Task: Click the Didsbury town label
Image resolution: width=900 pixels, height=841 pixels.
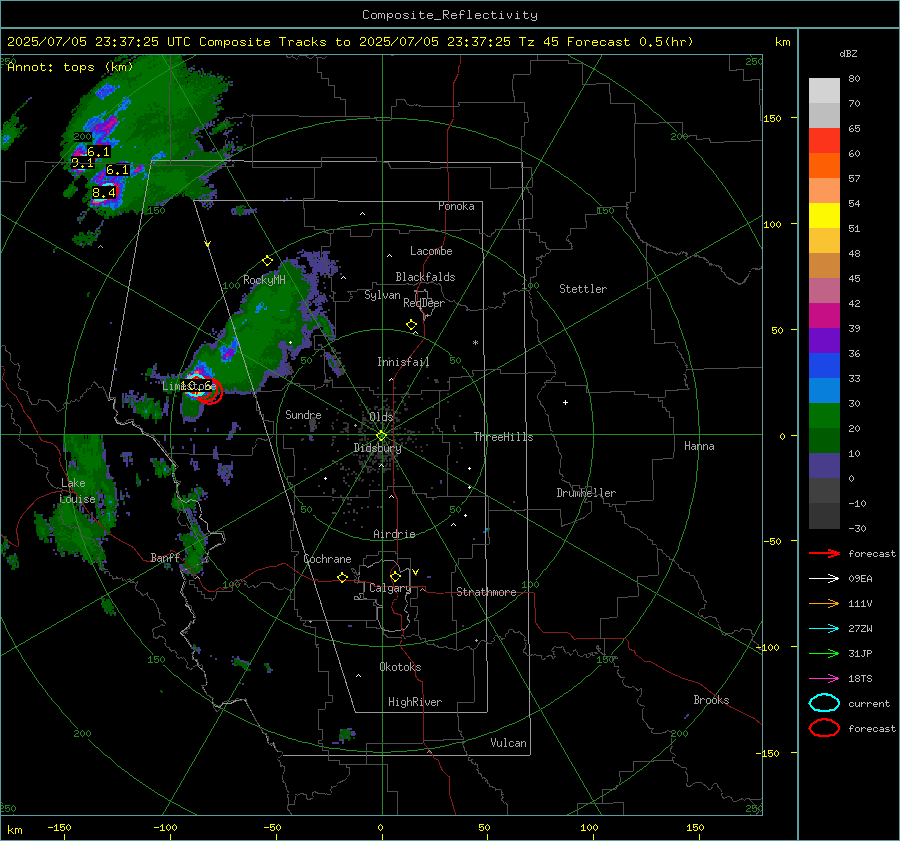Action: tap(378, 448)
